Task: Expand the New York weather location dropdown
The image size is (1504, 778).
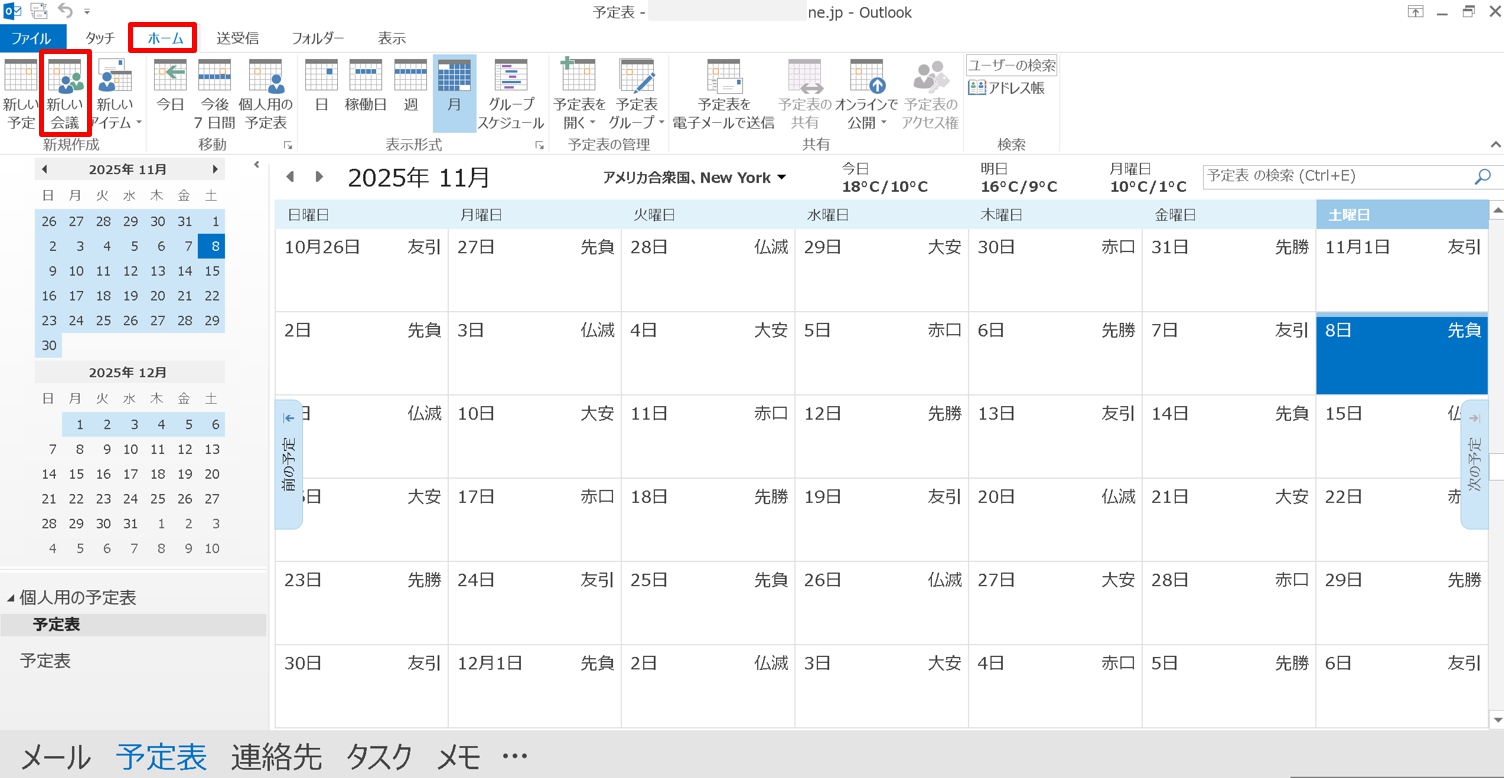Action: pos(781,178)
